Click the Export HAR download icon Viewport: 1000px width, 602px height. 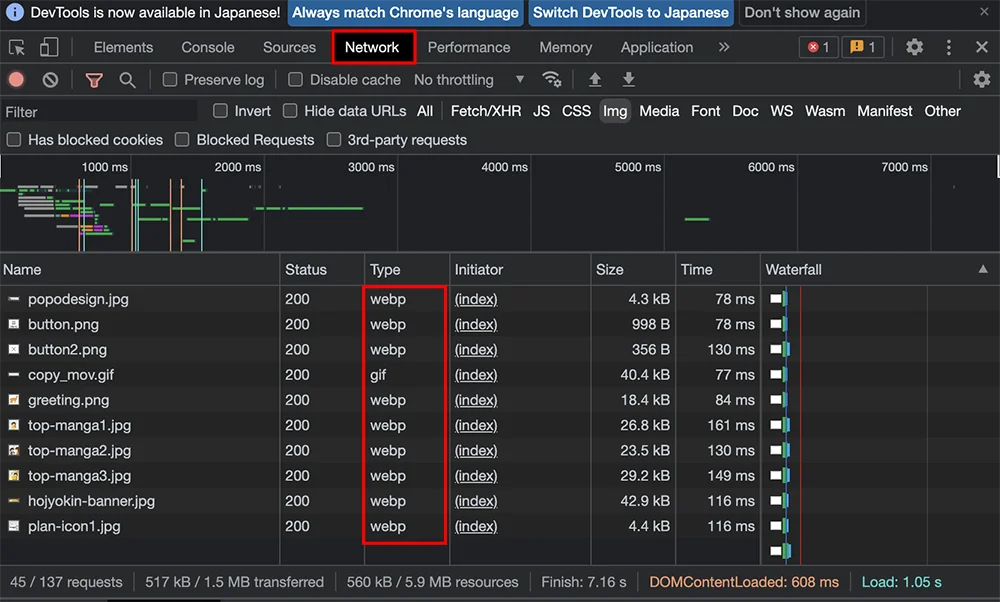[x=628, y=80]
